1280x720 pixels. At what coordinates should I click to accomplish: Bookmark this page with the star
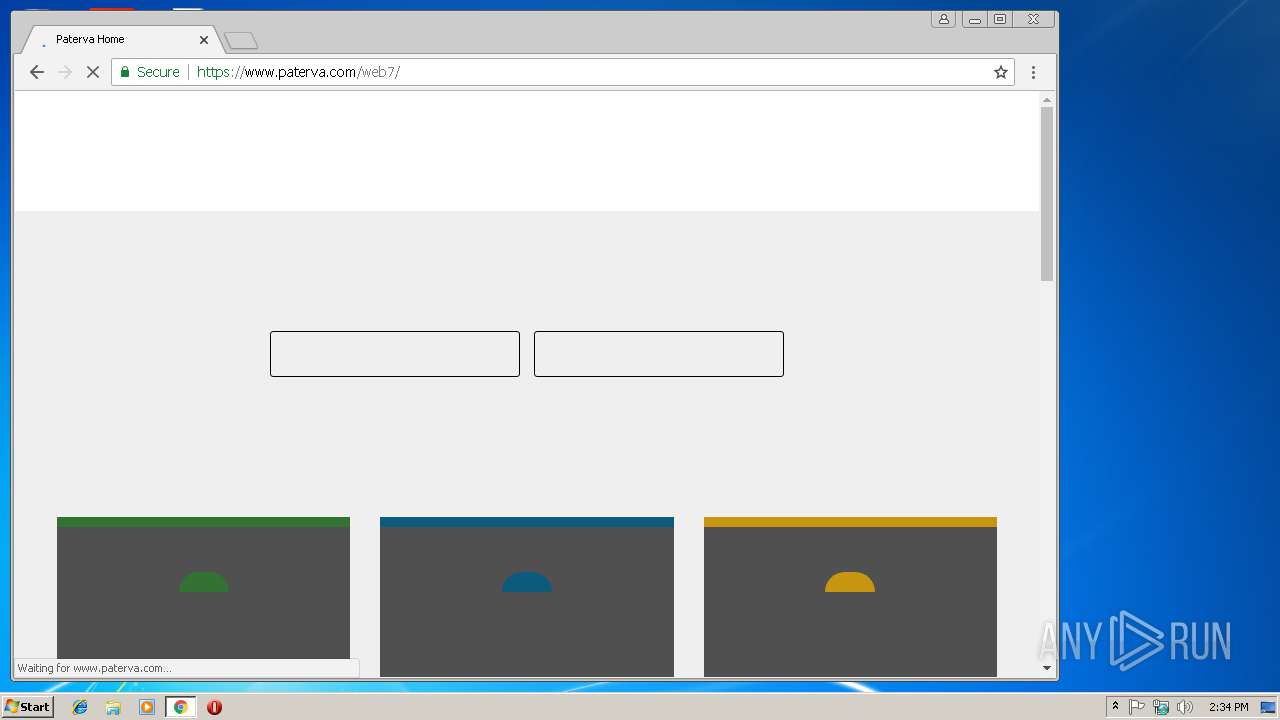tap(1000, 72)
